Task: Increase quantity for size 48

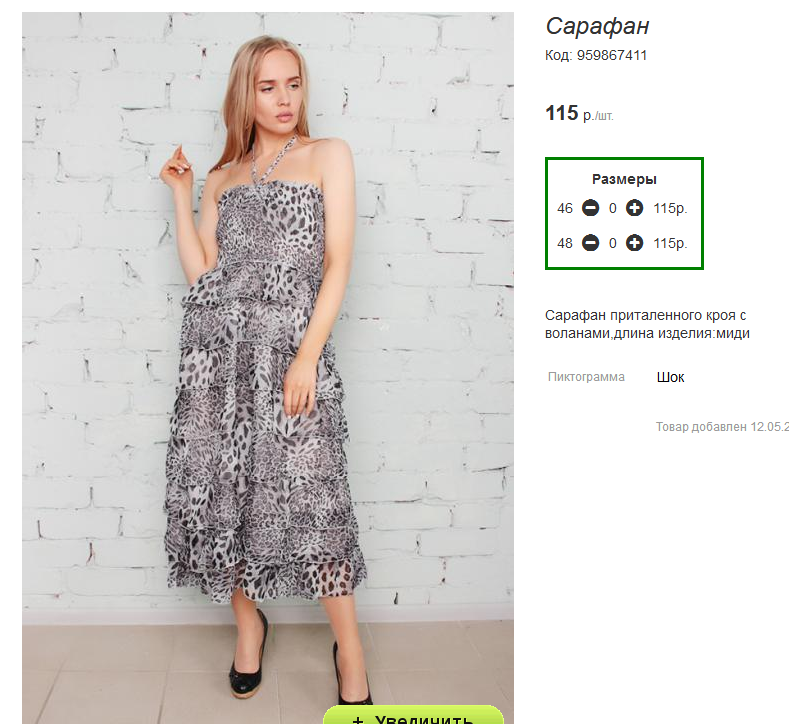Action: click(634, 243)
